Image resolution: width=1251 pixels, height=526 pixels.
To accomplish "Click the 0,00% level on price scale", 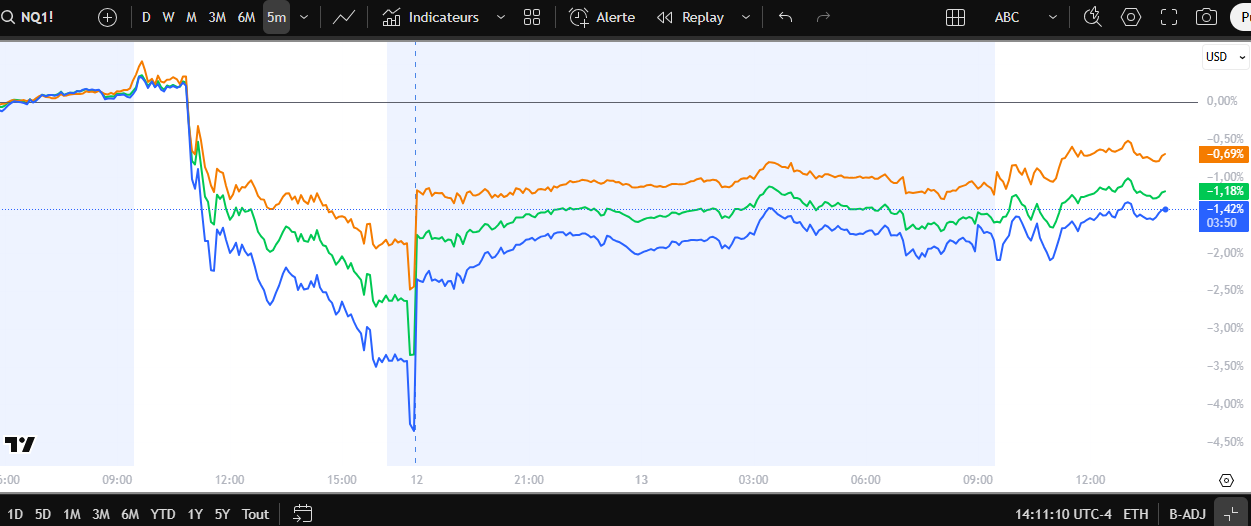I will pos(1223,101).
